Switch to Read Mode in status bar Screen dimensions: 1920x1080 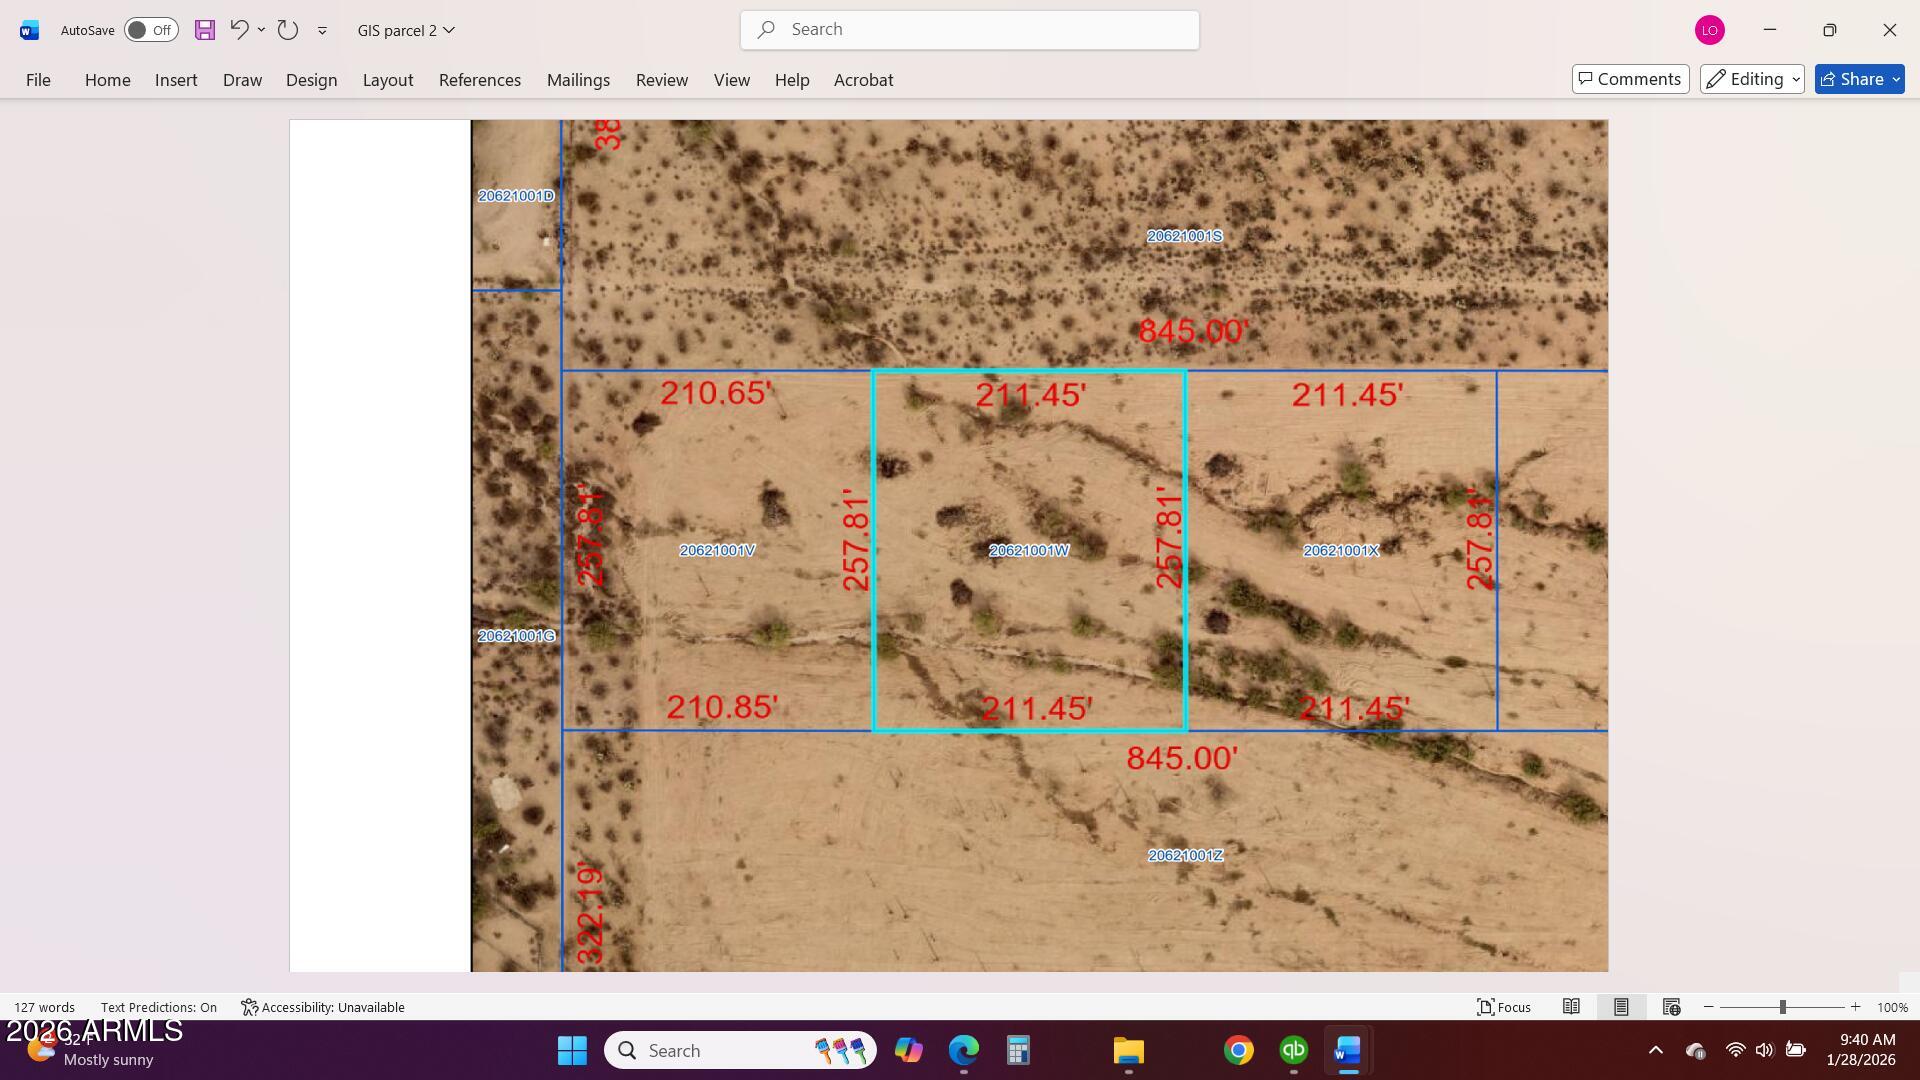click(x=1570, y=1007)
